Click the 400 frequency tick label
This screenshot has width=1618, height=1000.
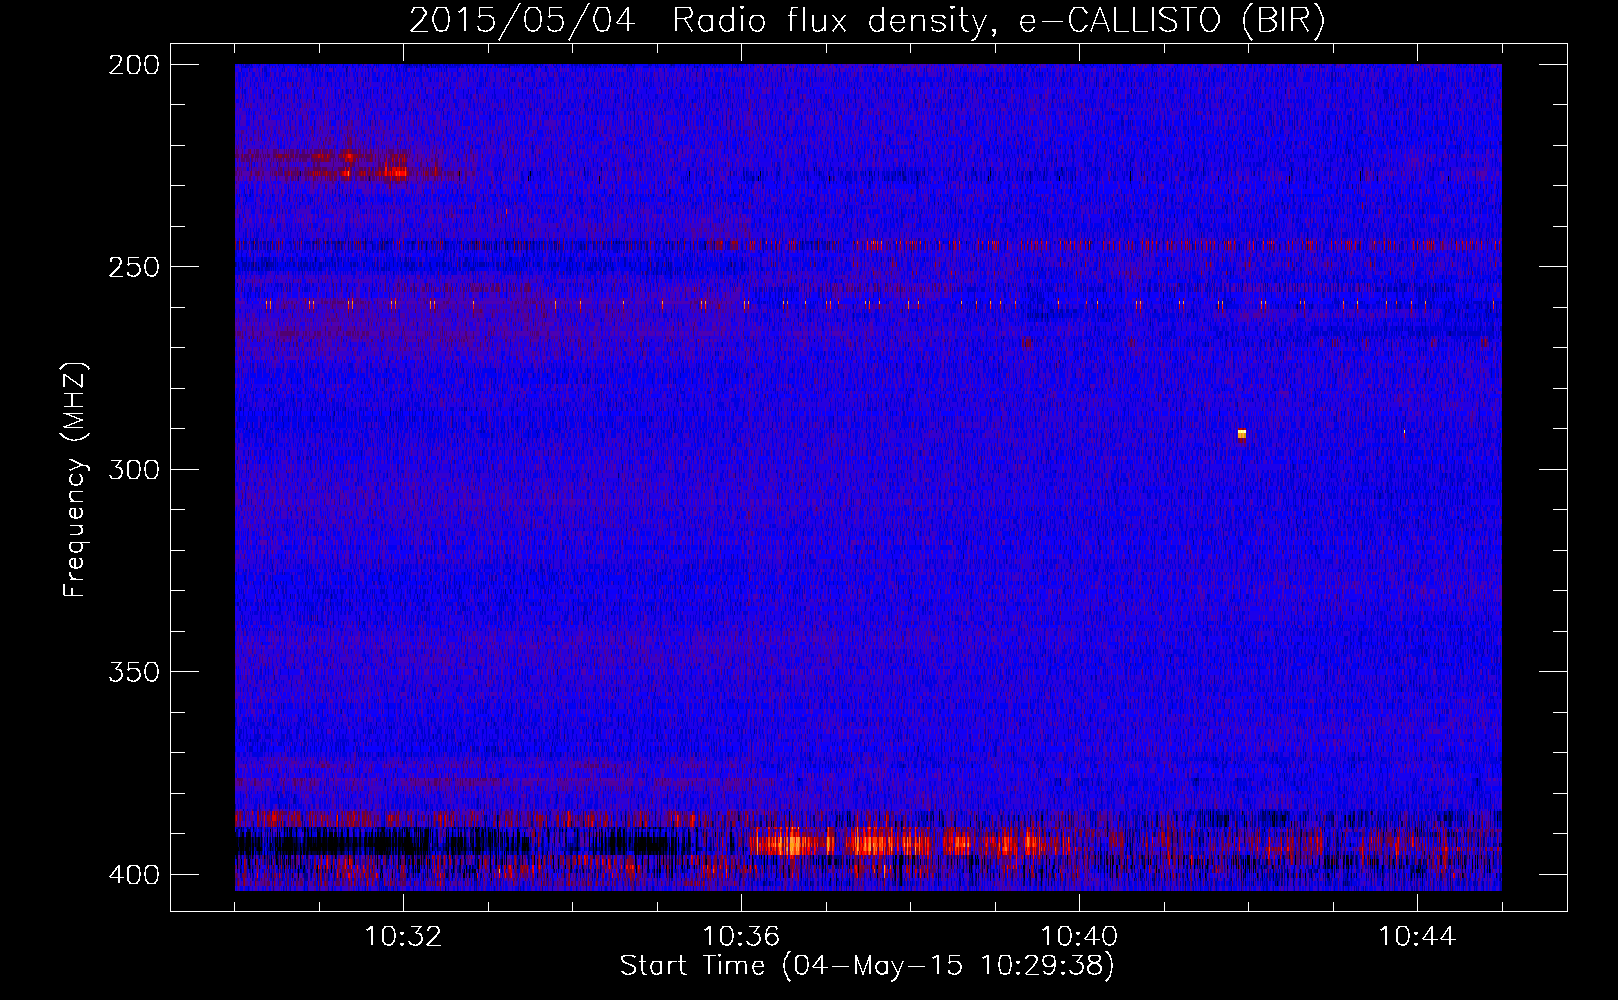(134, 875)
